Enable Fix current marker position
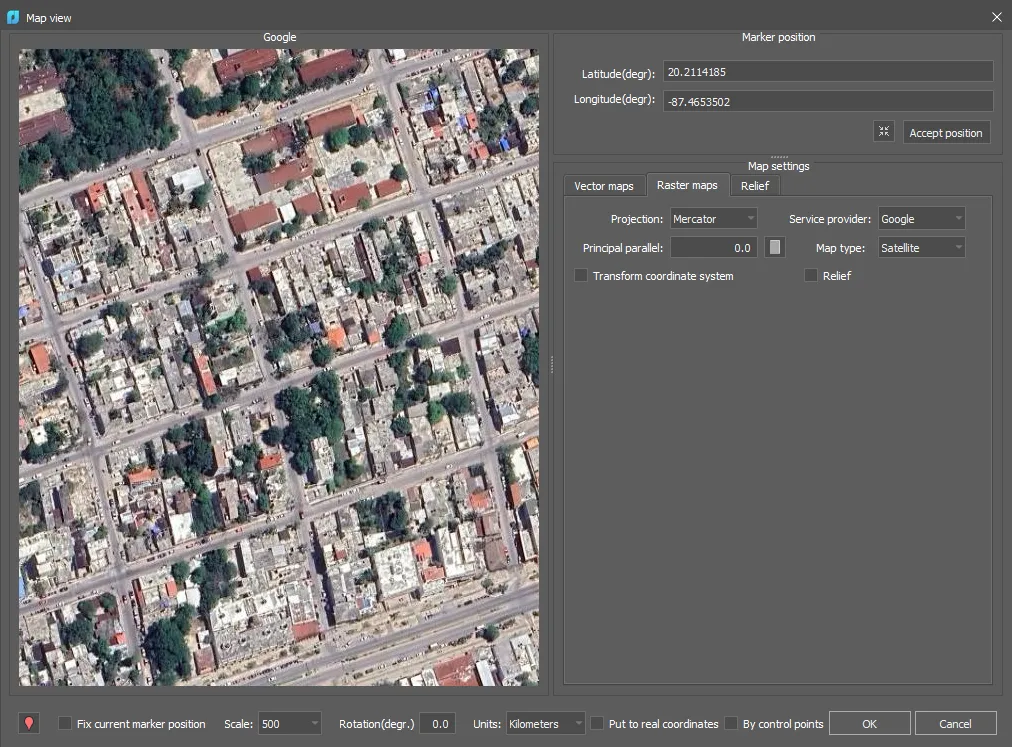Viewport: 1012px width, 747px height. click(x=64, y=723)
